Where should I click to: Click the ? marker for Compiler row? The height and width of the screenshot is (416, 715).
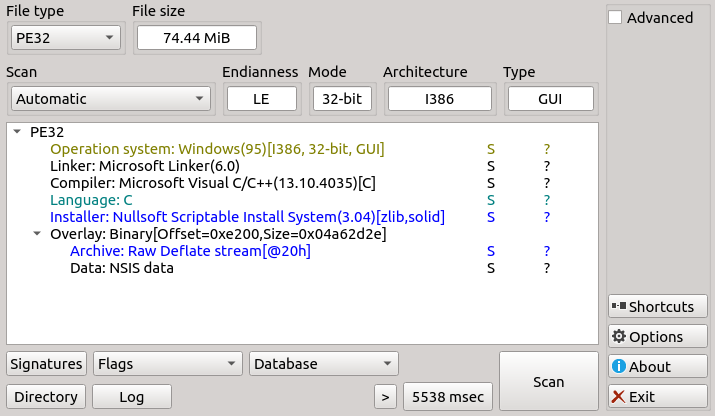[x=547, y=183]
